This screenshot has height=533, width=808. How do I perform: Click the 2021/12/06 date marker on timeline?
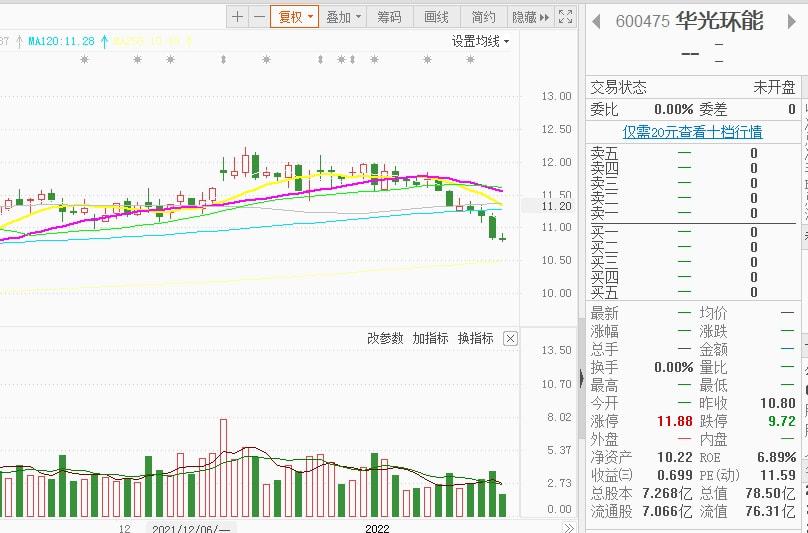tap(190, 527)
